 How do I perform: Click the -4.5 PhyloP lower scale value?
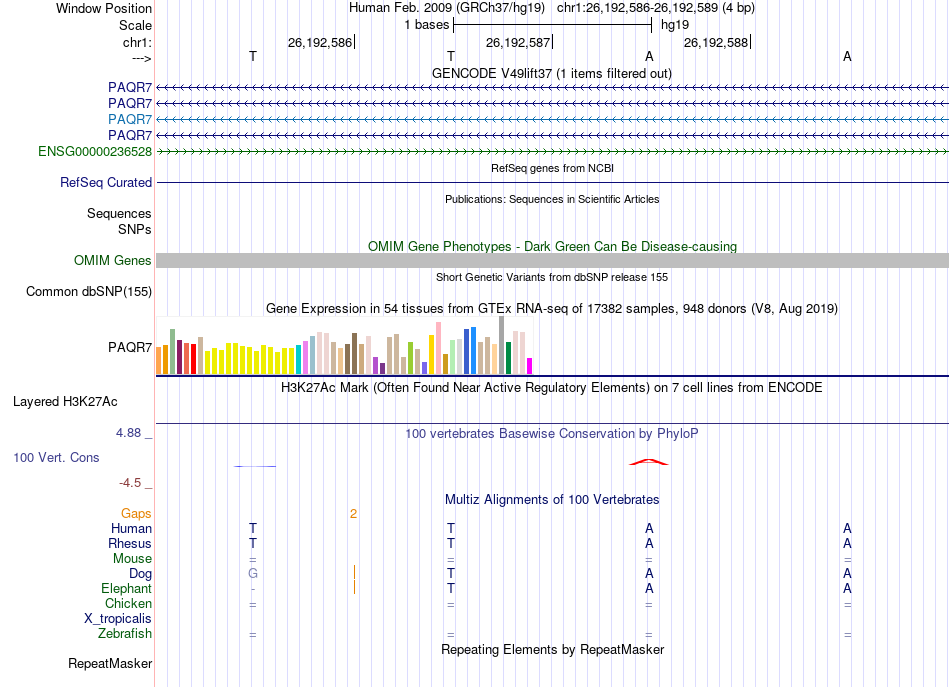[x=130, y=483]
